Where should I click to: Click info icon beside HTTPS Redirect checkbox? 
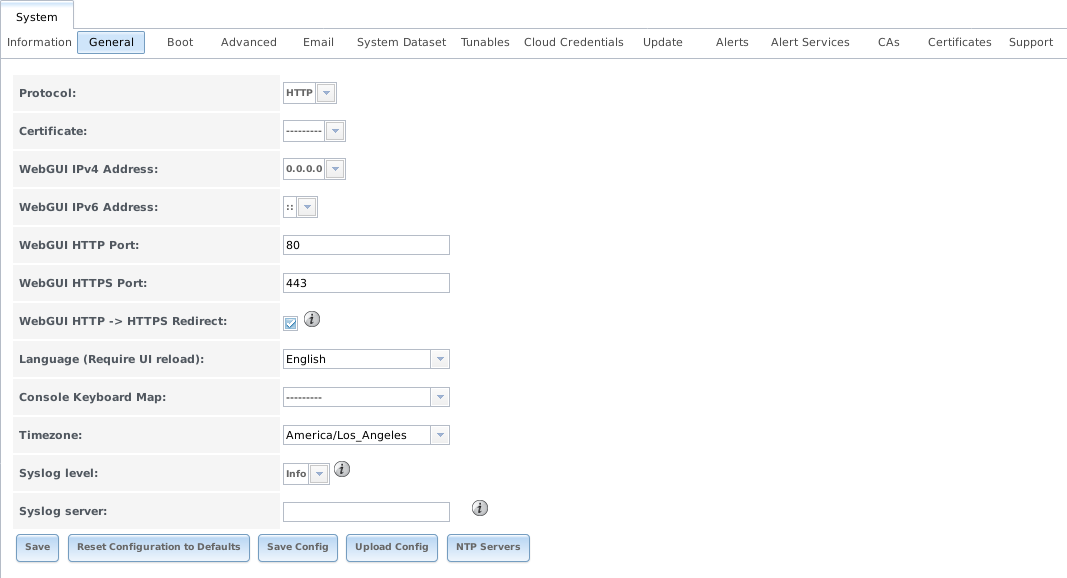pyautogui.click(x=311, y=320)
